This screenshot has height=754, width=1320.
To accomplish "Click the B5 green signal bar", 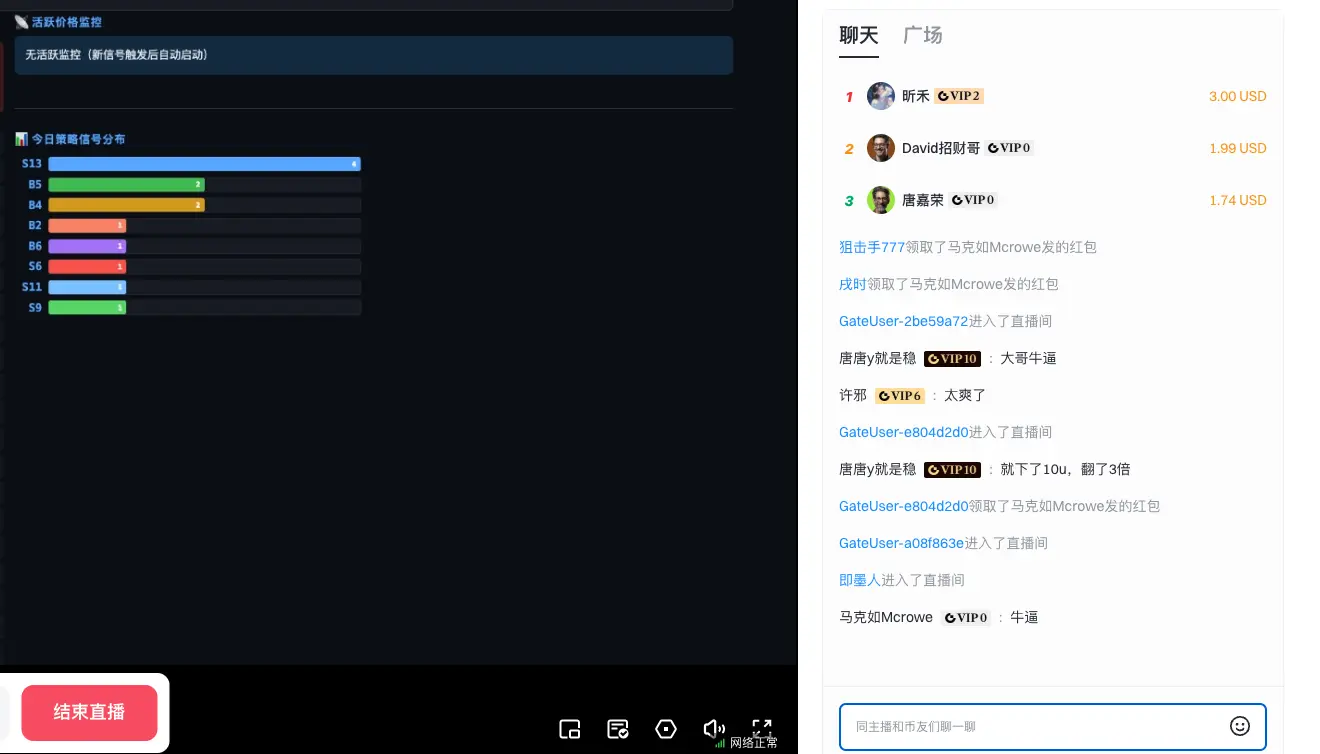I will pyautogui.click(x=126, y=184).
